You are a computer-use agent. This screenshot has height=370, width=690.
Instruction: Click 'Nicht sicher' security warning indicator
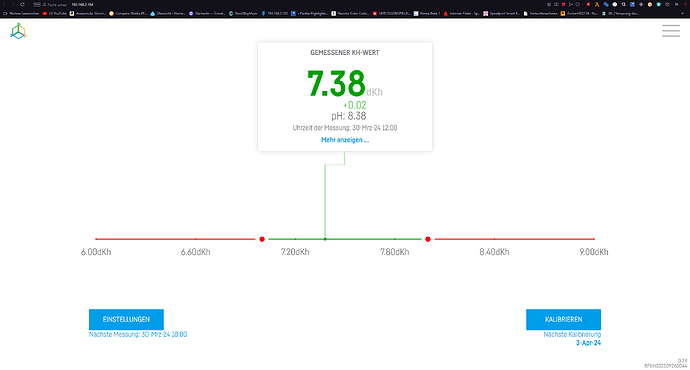[x=55, y=4]
